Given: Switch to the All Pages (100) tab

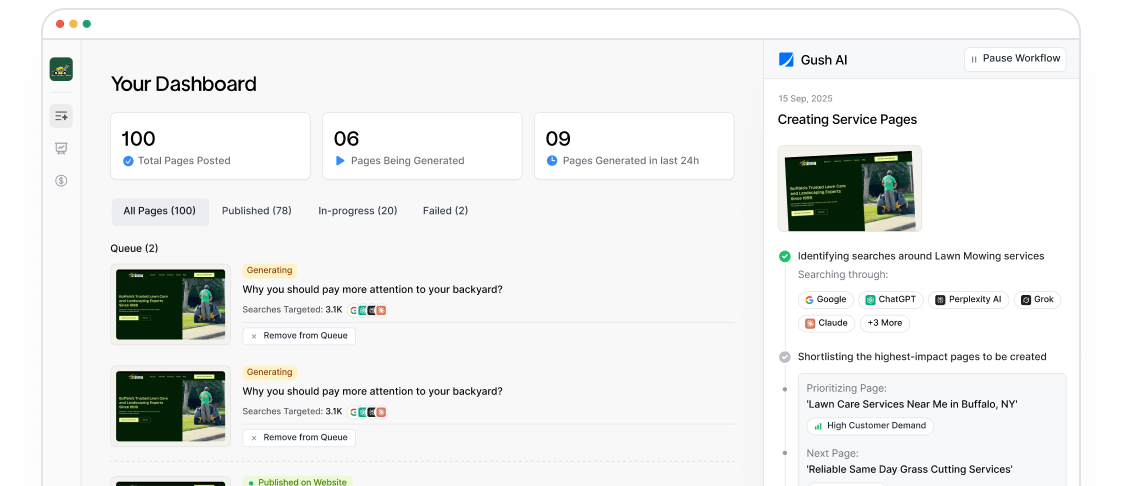Looking at the screenshot, I should pyautogui.click(x=159, y=212).
